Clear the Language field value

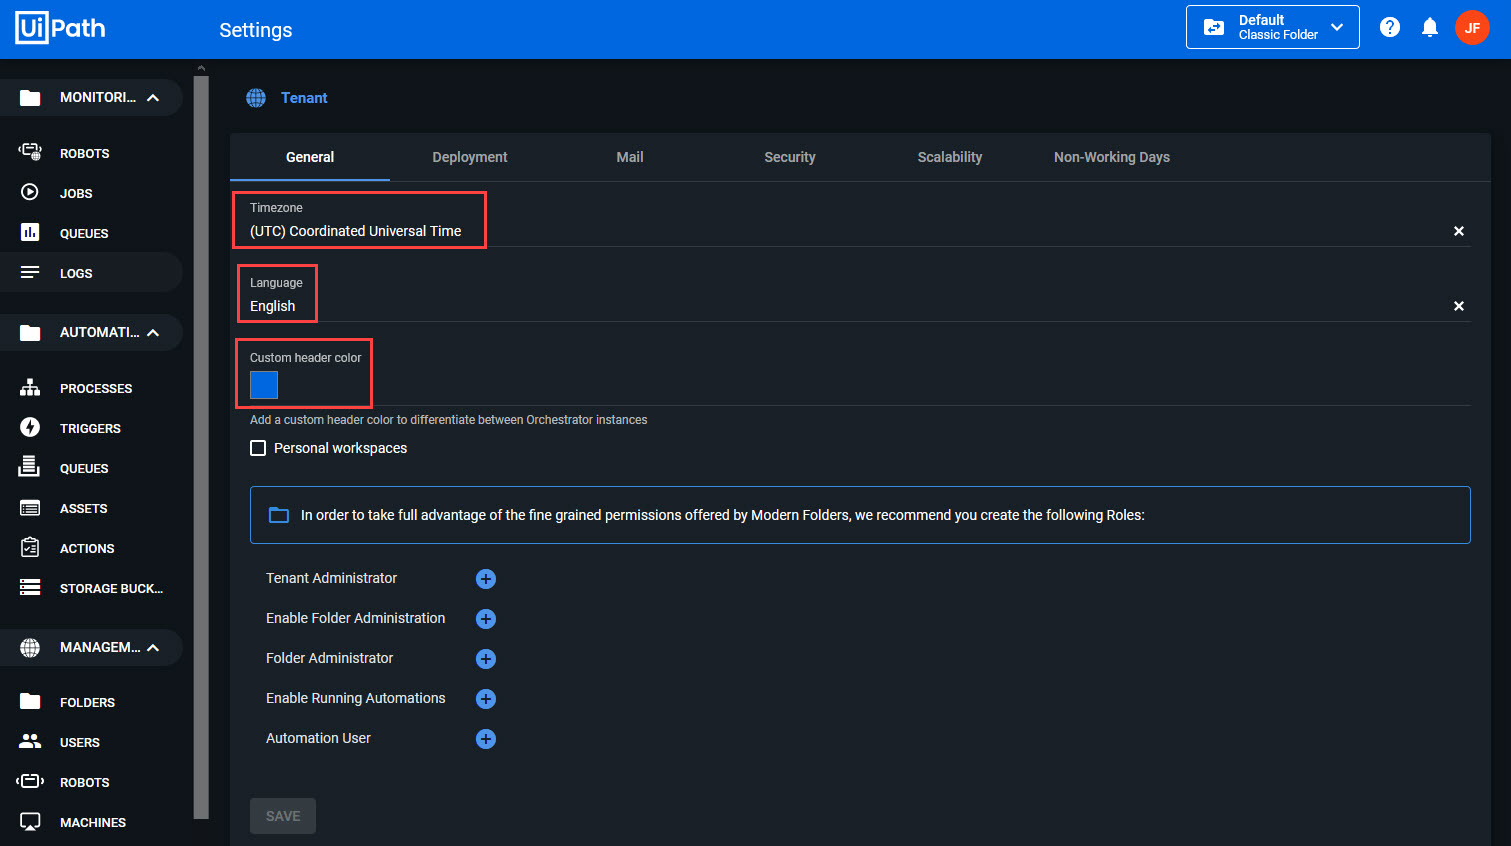click(1459, 306)
